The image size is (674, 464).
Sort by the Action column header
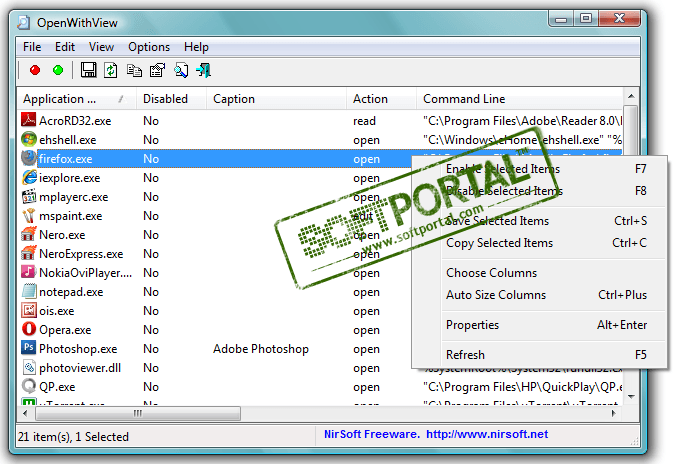pyautogui.click(x=382, y=99)
